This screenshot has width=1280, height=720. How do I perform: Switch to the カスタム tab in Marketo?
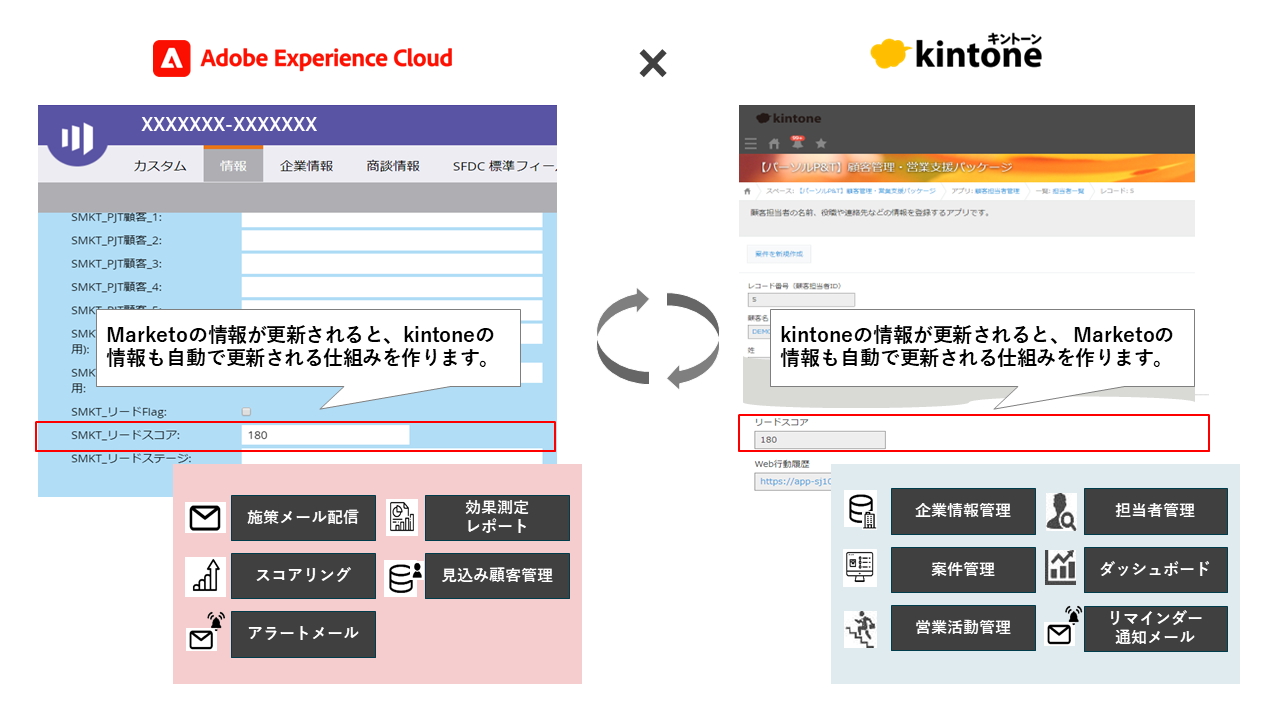[160, 166]
